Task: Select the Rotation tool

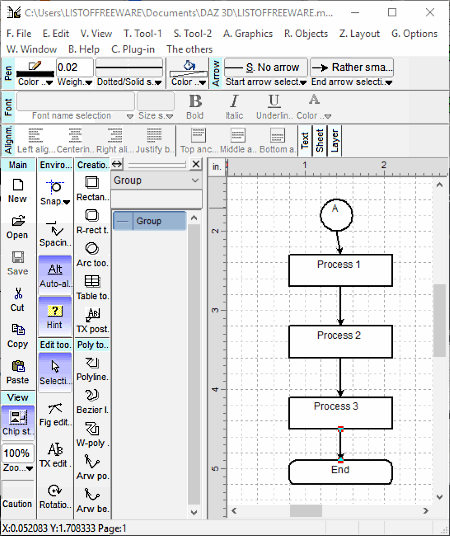Action: (55, 496)
